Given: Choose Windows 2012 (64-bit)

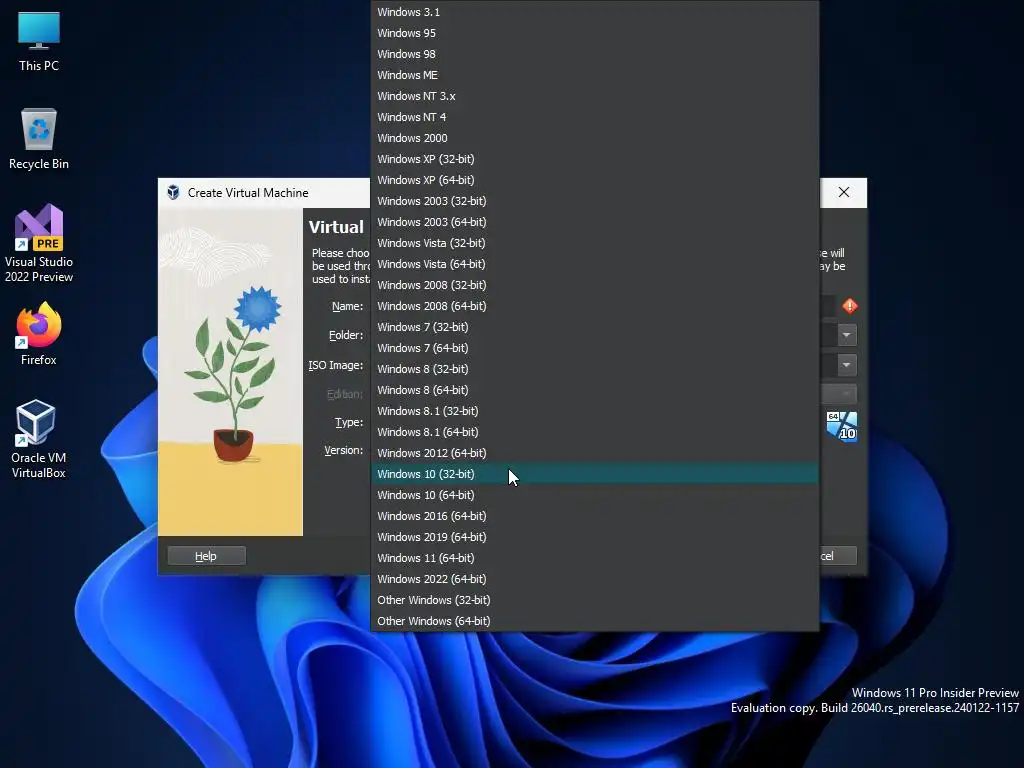Looking at the screenshot, I should click(x=595, y=453).
